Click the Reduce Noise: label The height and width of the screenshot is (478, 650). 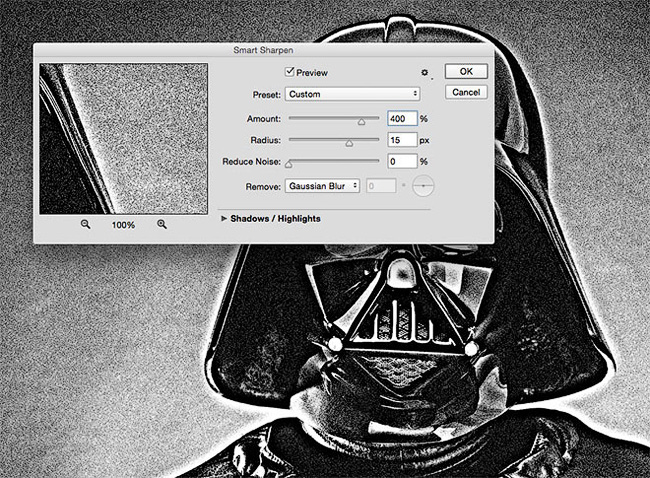point(252,162)
